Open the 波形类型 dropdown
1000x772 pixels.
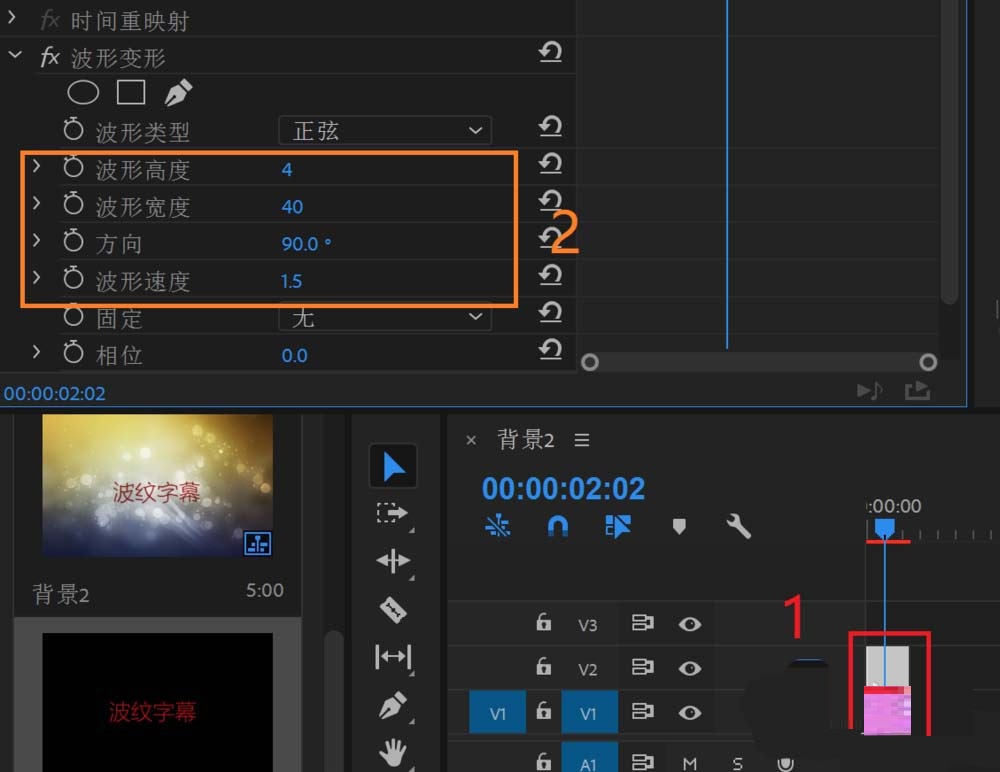click(385, 130)
